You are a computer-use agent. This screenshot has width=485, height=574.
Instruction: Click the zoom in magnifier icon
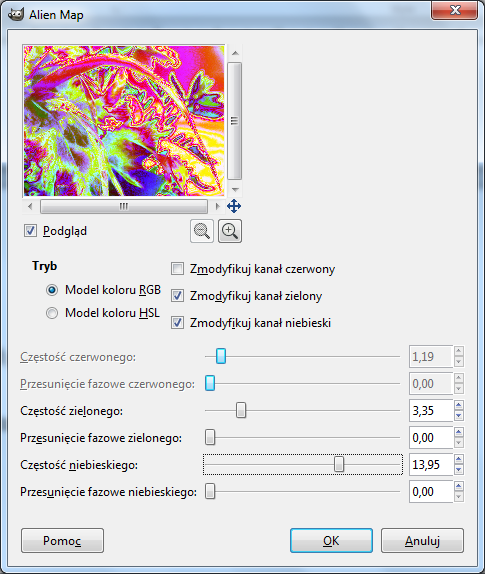pyautogui.click(x=230, y=231)
